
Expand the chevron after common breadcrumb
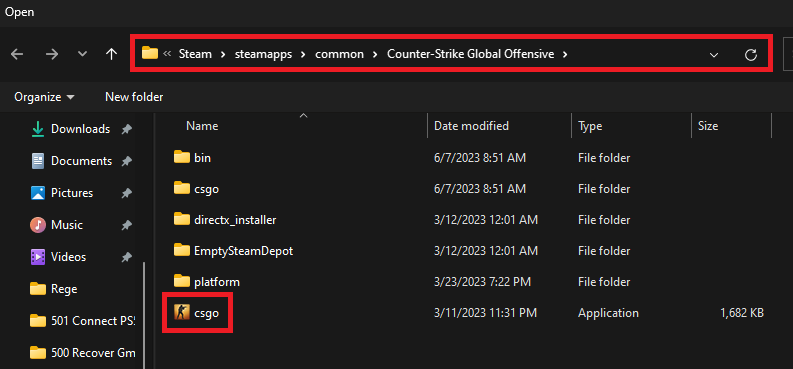click(375, 54)
